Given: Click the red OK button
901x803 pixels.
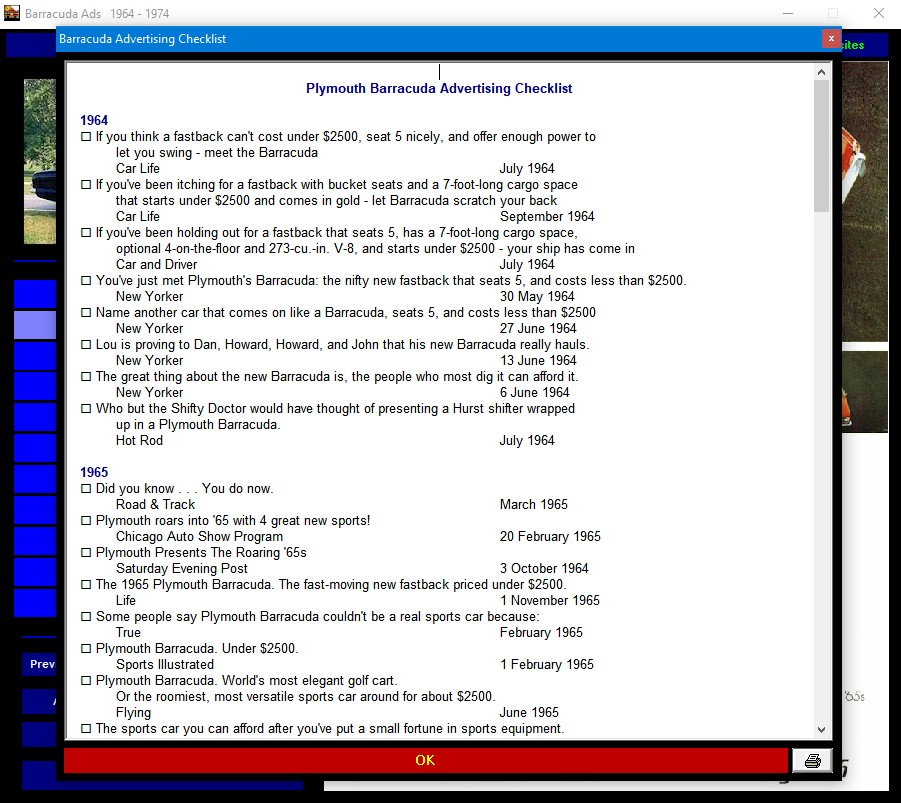Looking at the screenshot, I should point(425,760).
